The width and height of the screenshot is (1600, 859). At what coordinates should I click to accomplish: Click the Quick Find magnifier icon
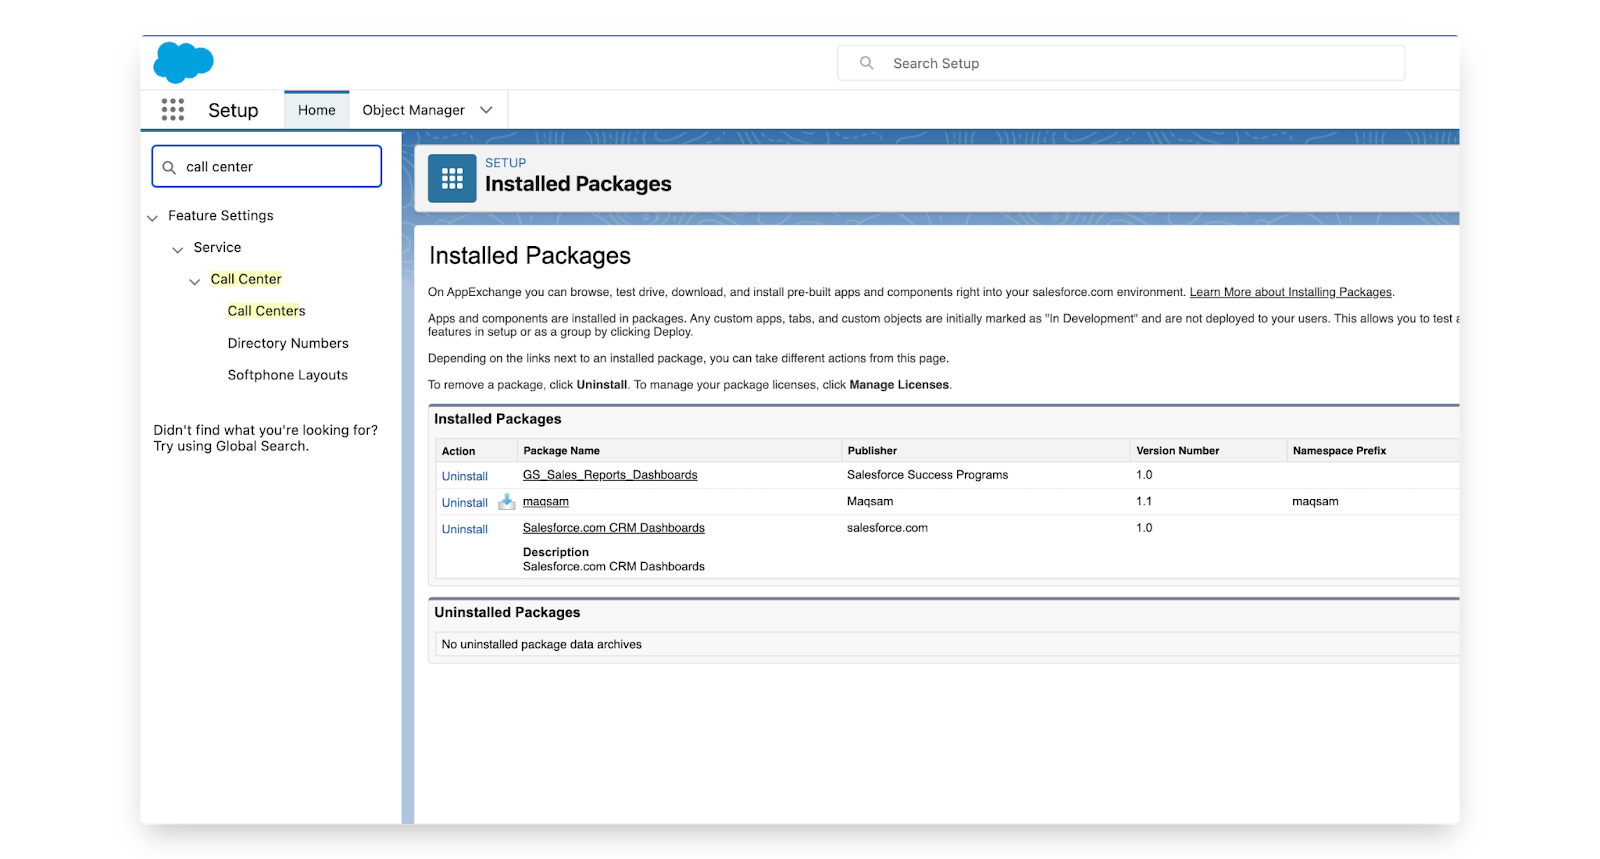click(169, 167)
